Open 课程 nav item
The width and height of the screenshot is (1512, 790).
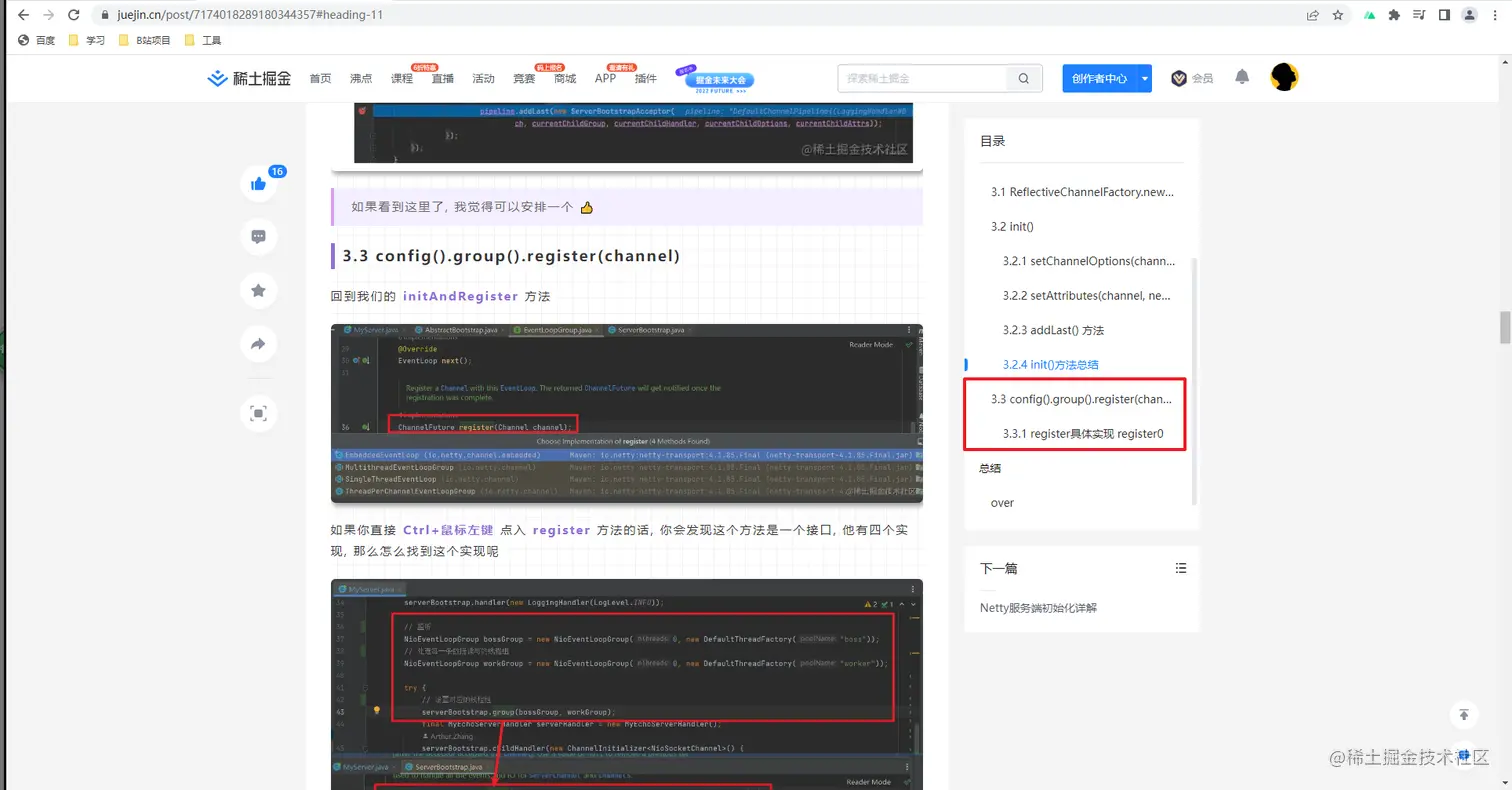click(x=402, y=78)
